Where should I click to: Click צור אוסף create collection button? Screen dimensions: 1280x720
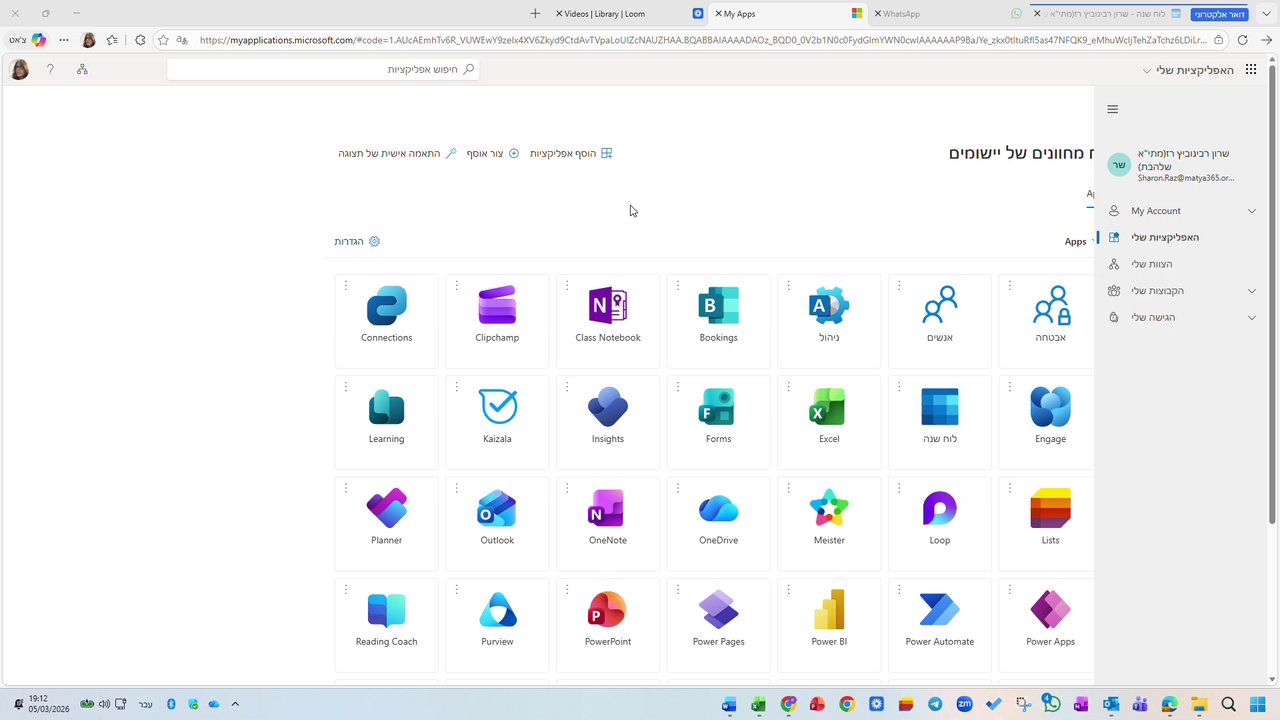click(493, 153)
